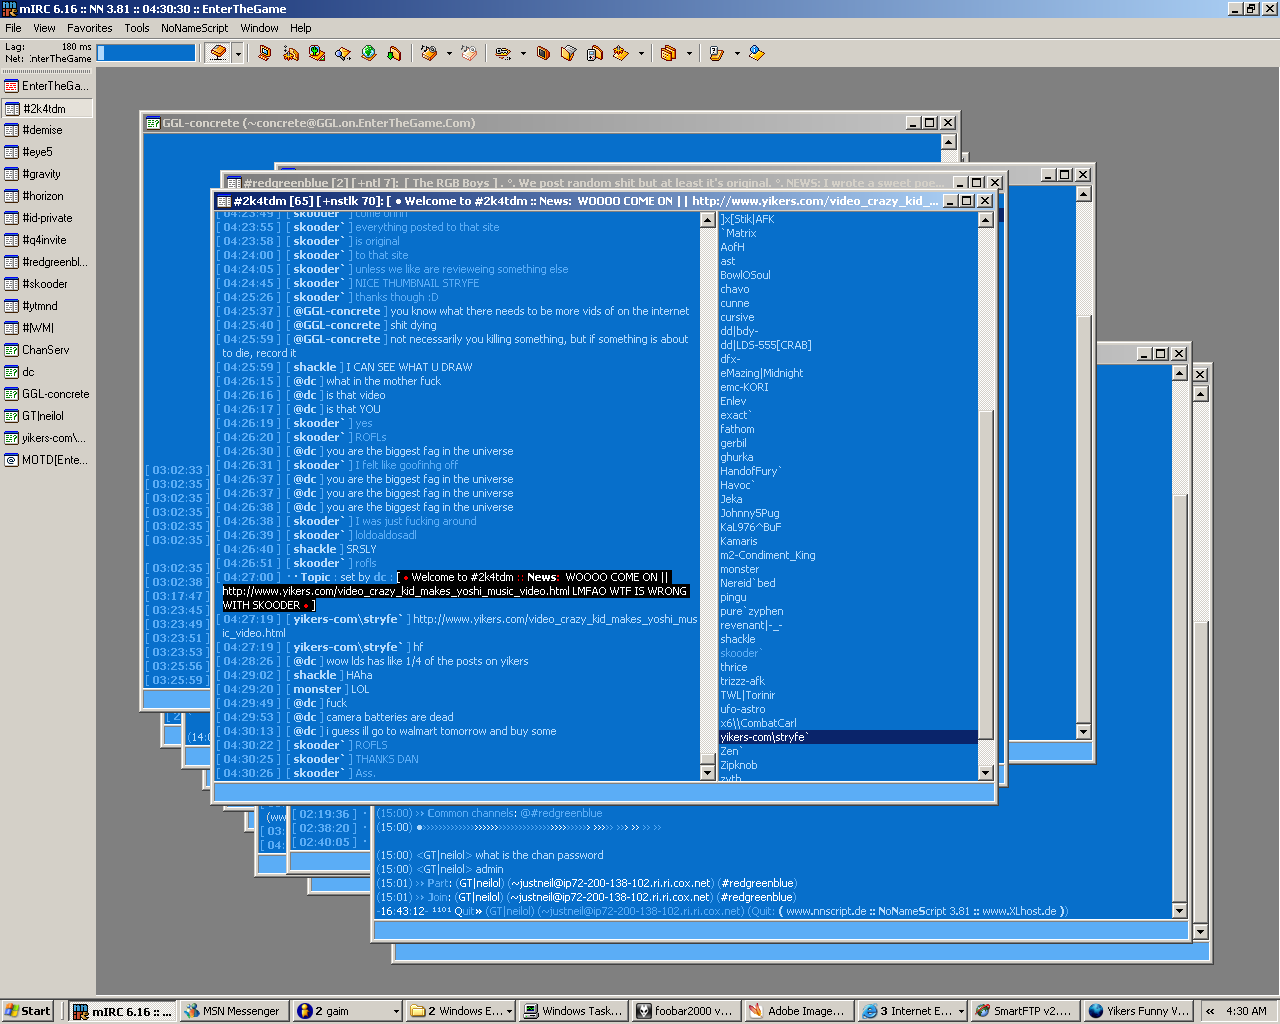This screenshot has height=1024, width=1280.
Task: Expand the dropdown arrow beside the connect icon
Action: tap(238, 54)
